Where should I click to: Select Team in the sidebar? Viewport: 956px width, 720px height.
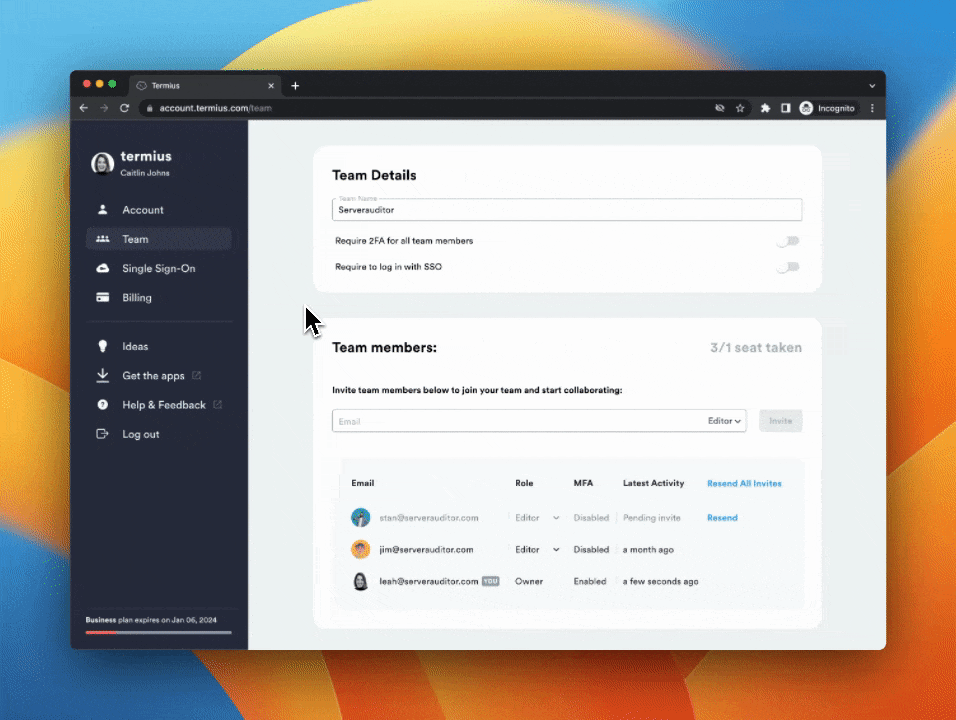159,239
